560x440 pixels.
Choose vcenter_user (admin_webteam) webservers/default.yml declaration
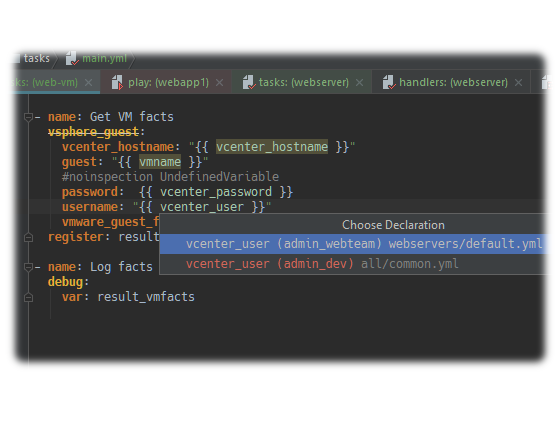coord(353,244)
